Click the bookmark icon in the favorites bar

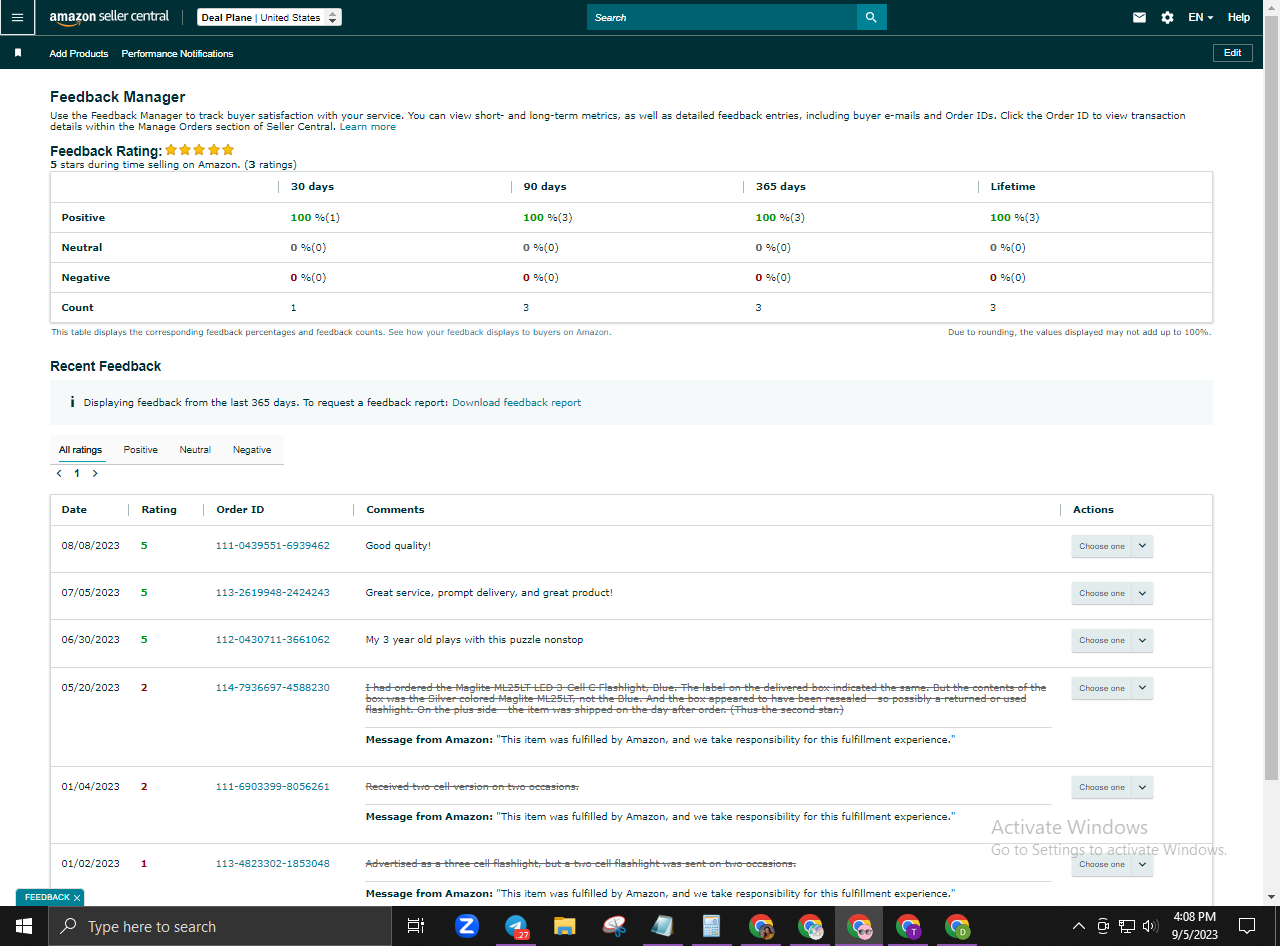[x=18, y=53]
